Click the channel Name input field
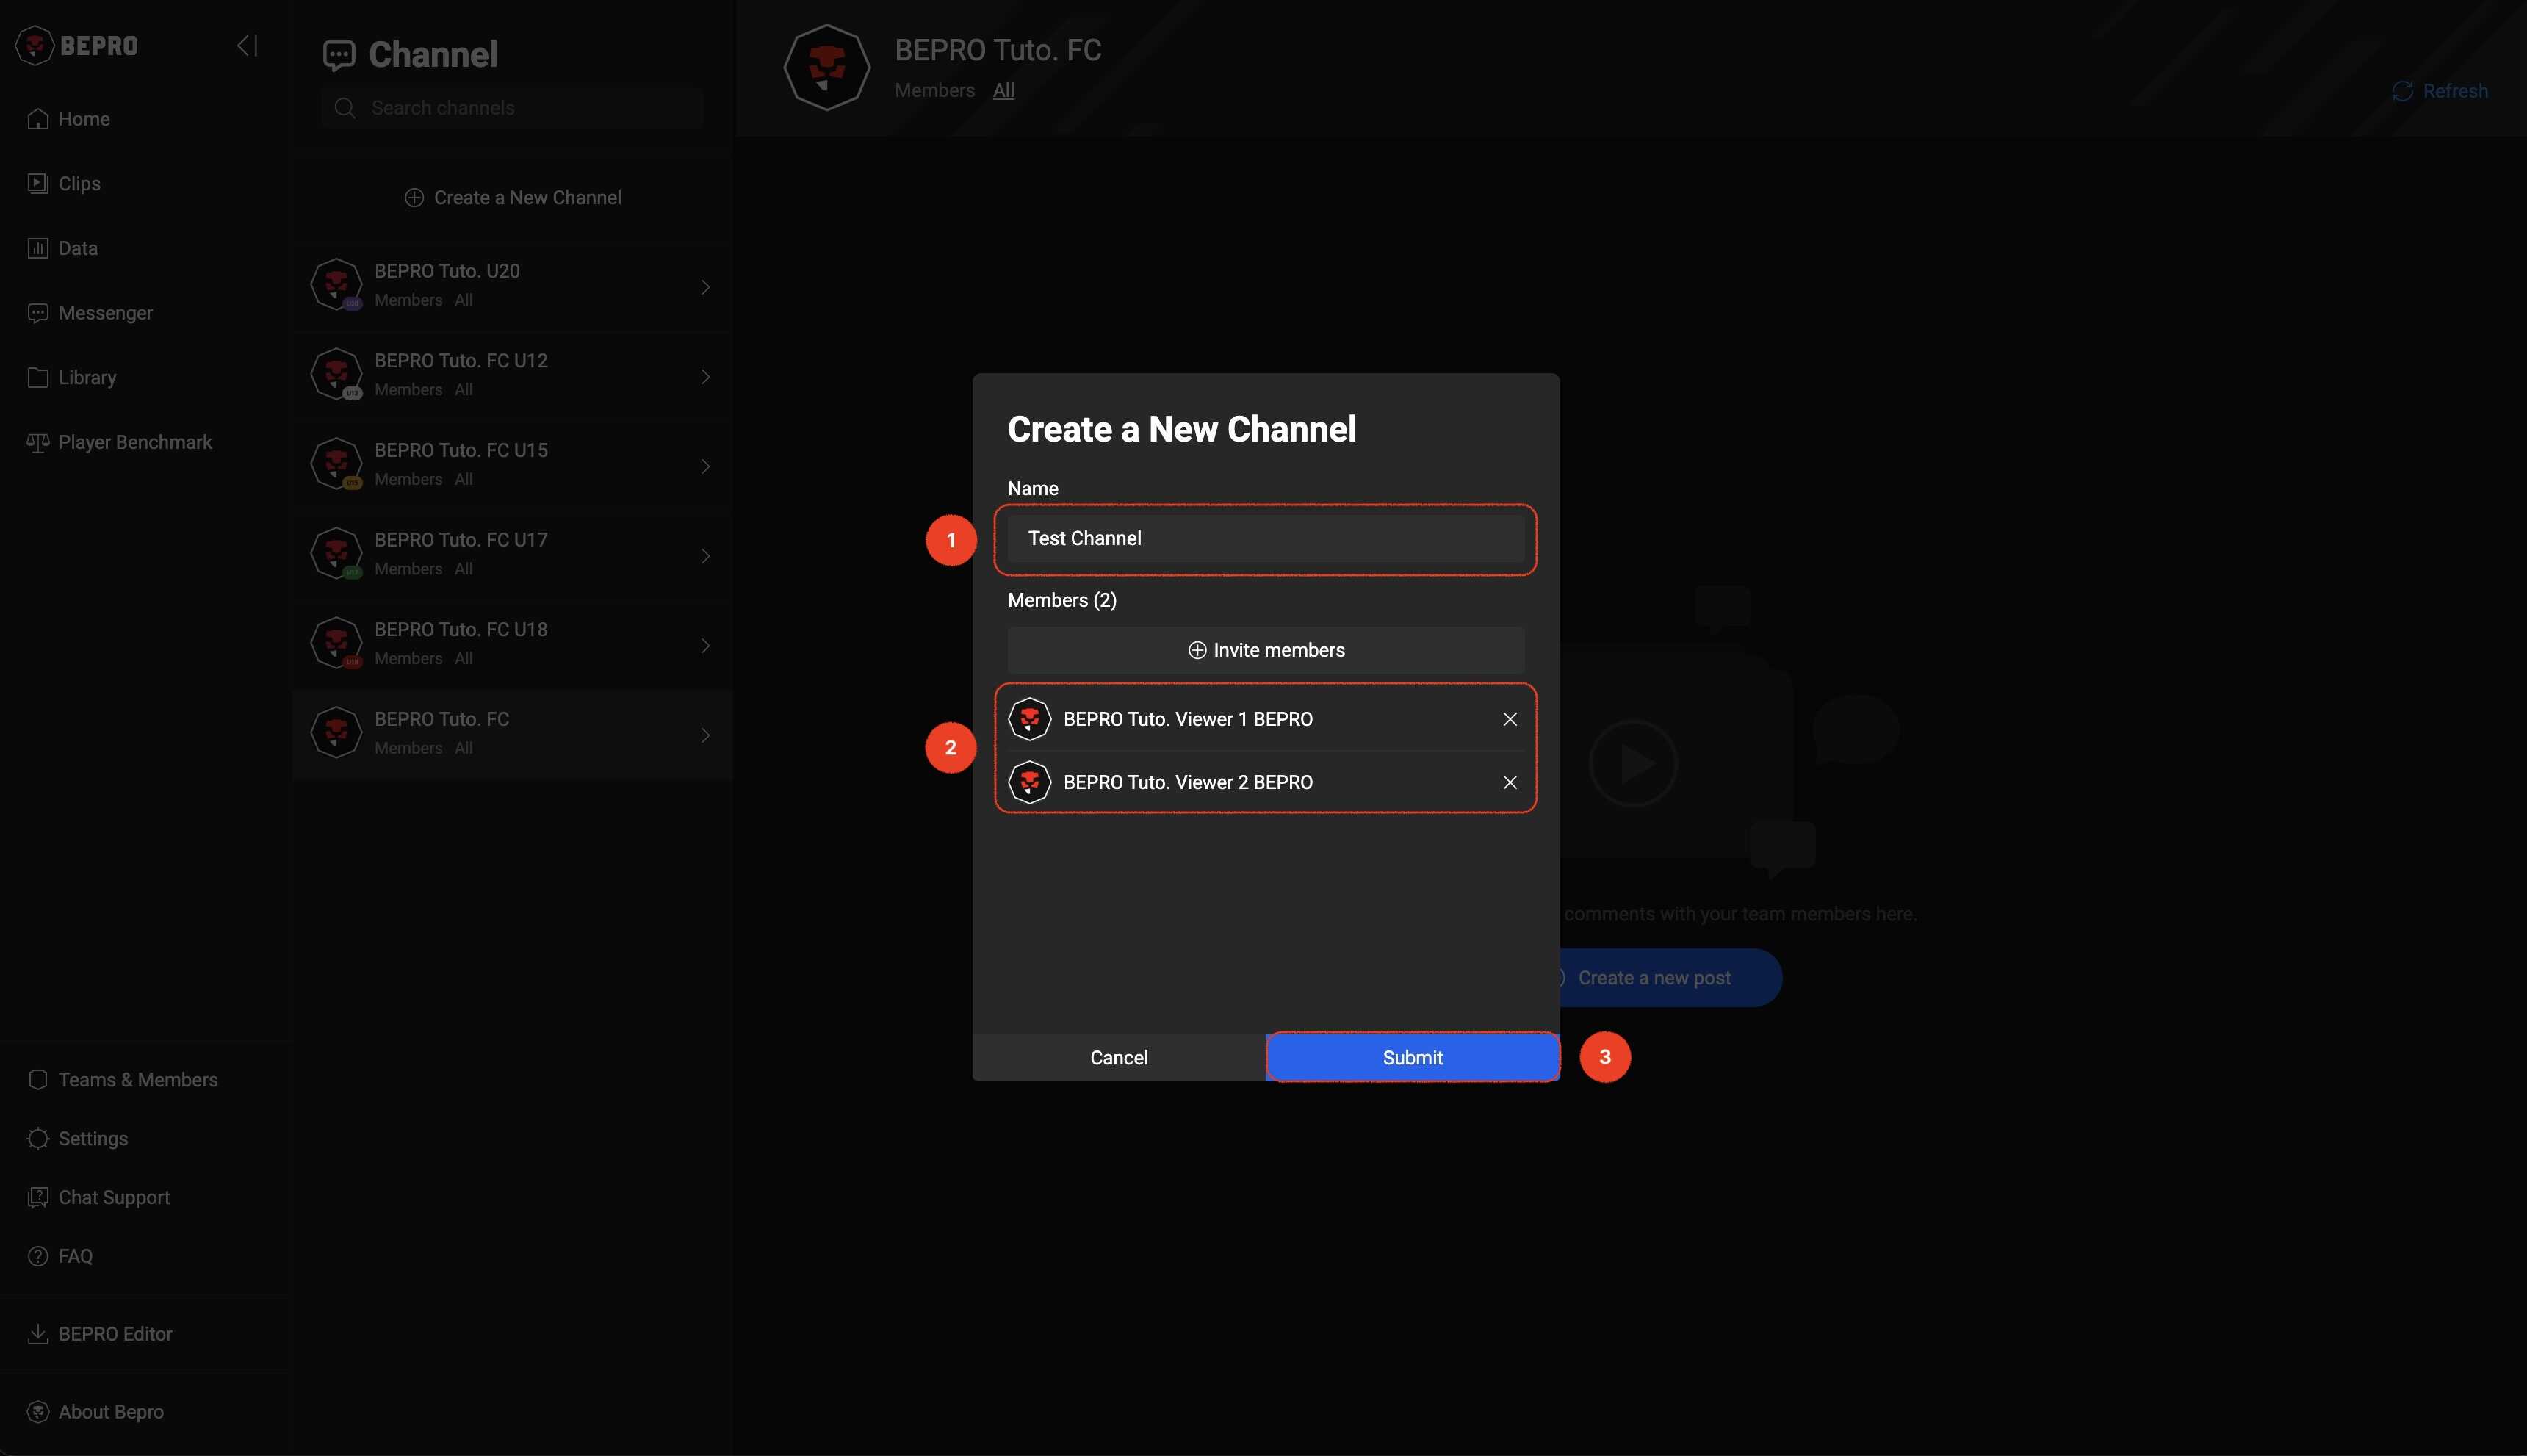 1265,539
